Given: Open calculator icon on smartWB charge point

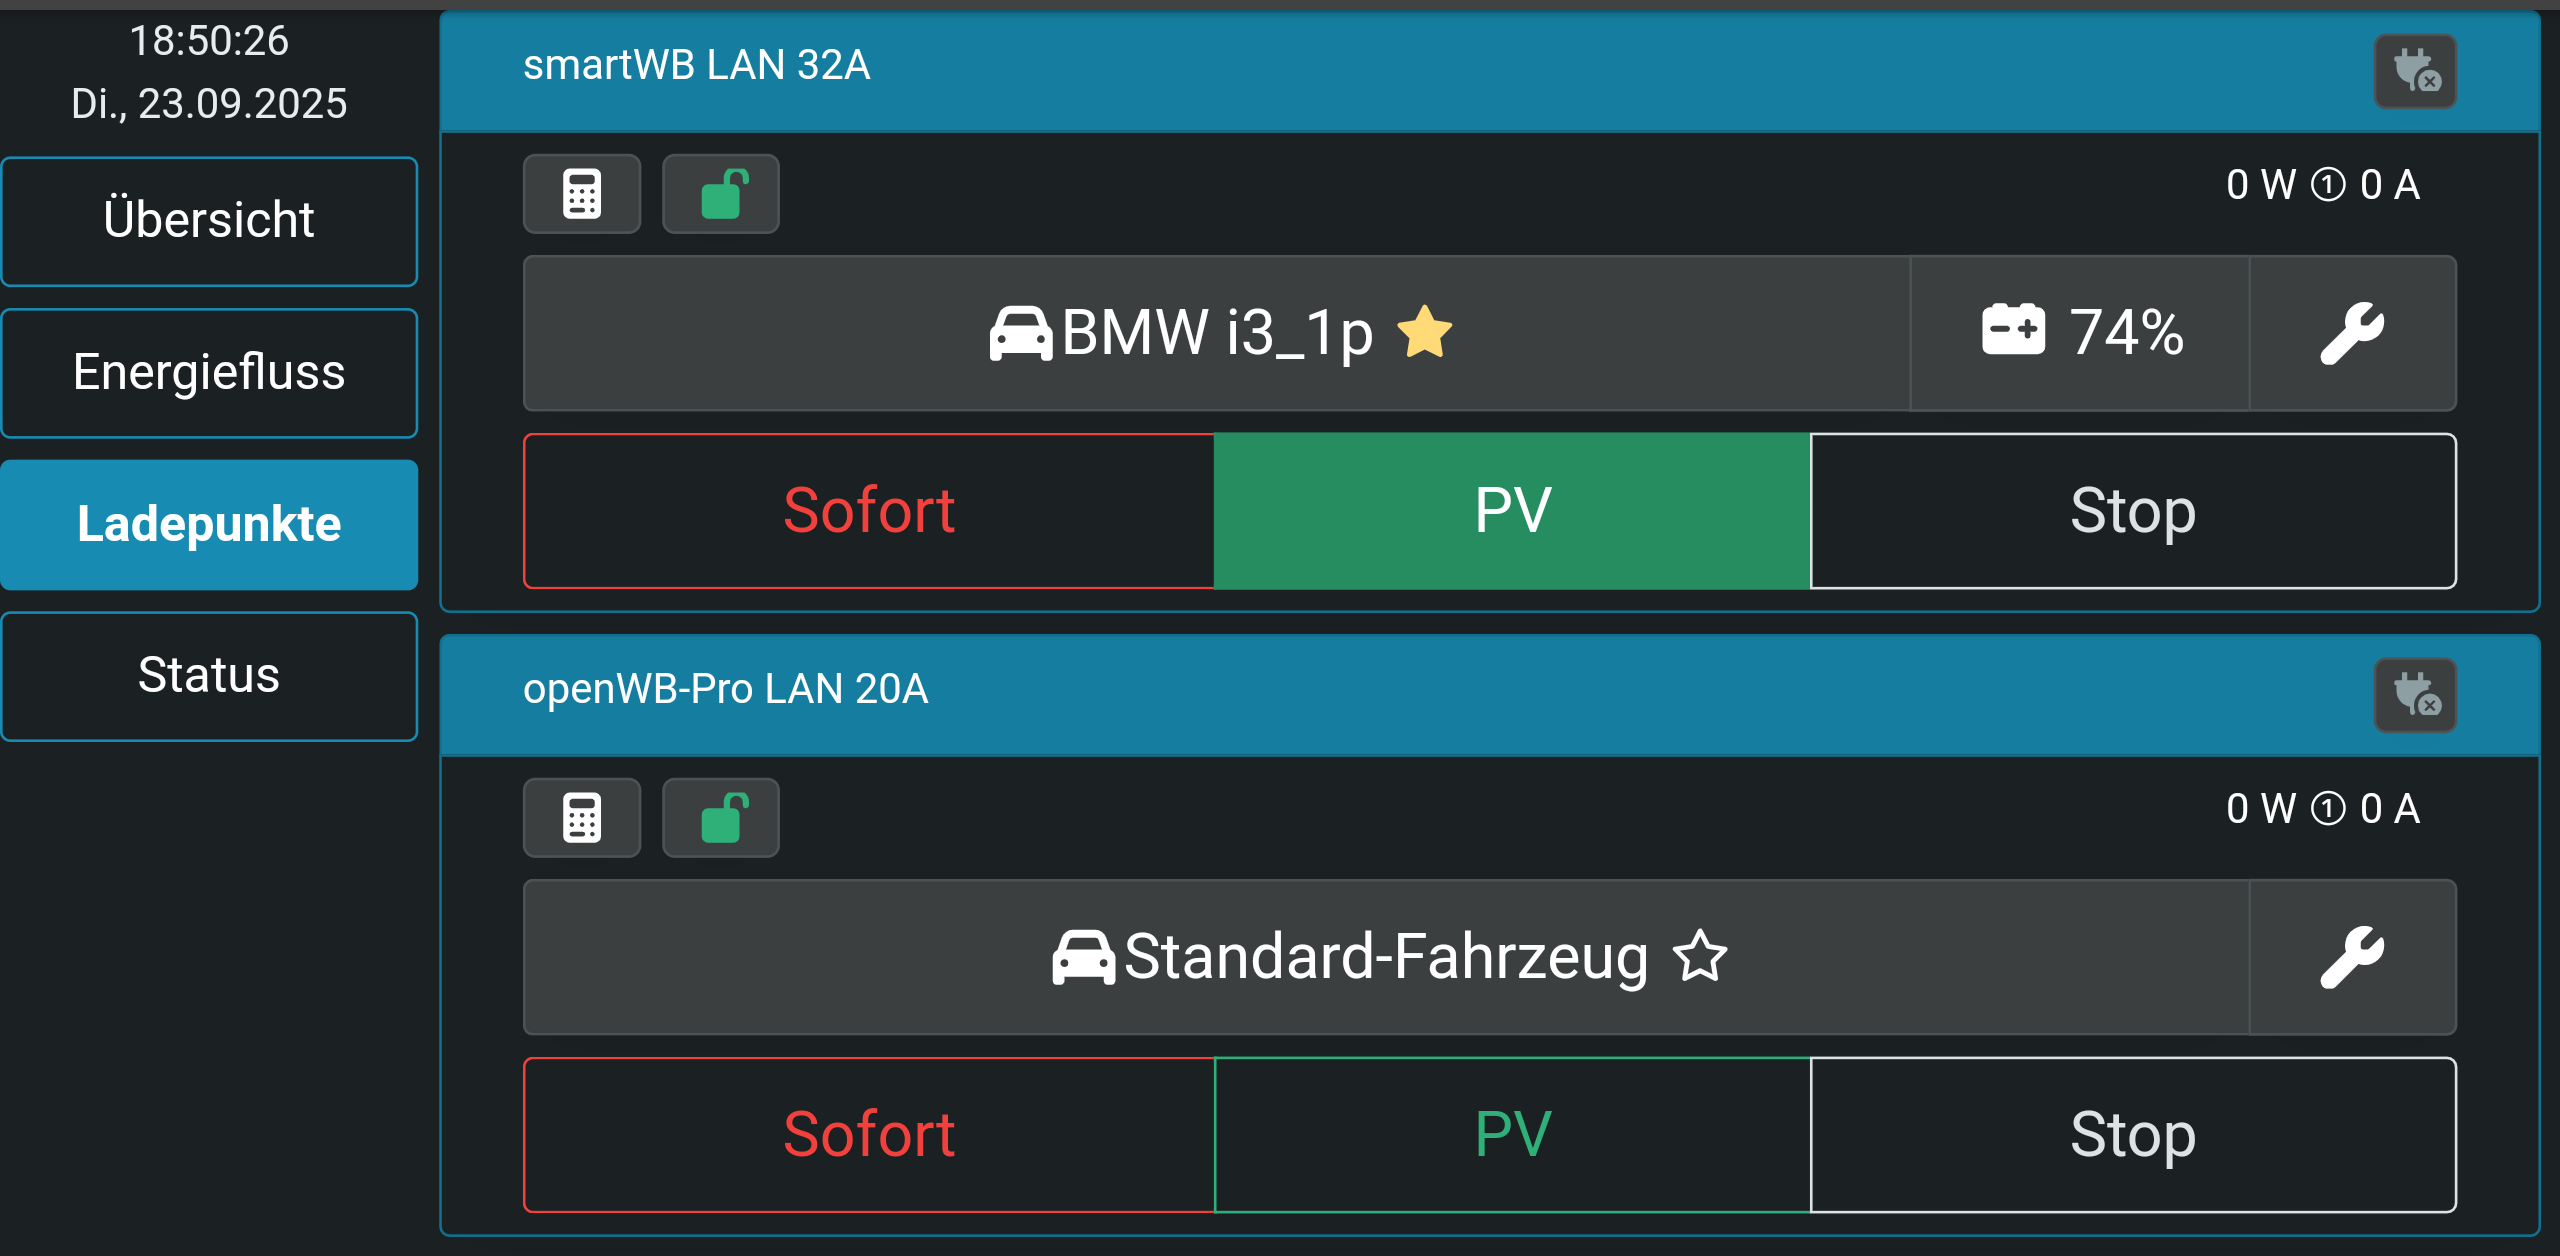Looking at the screenshot, I should (582, 194).
